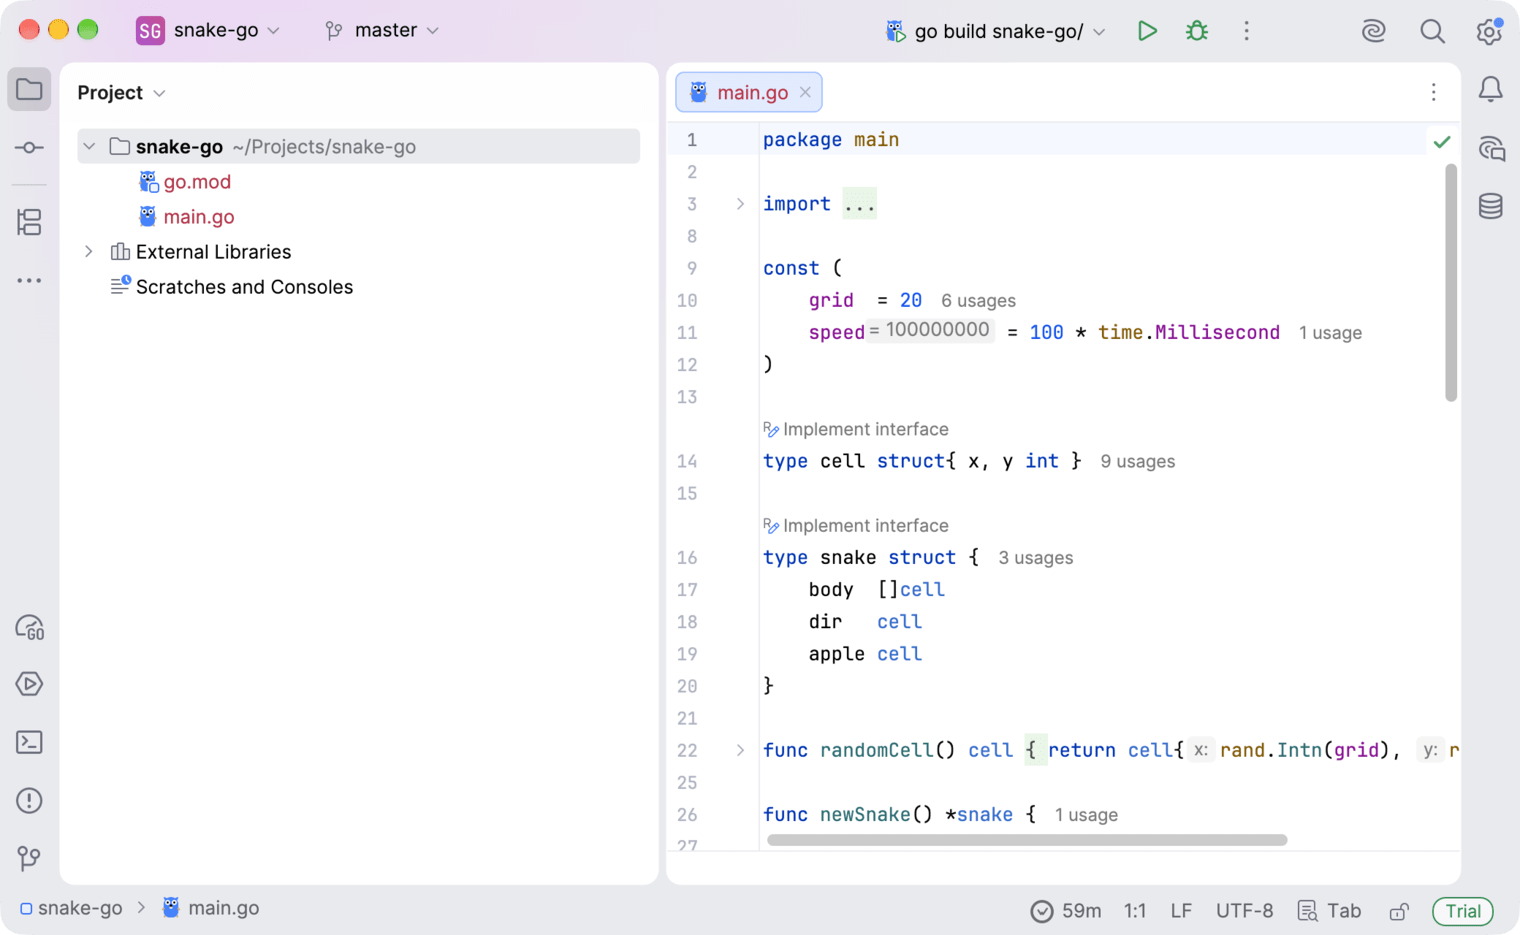
Task: Click the Trial status button
Action: 1463,911
